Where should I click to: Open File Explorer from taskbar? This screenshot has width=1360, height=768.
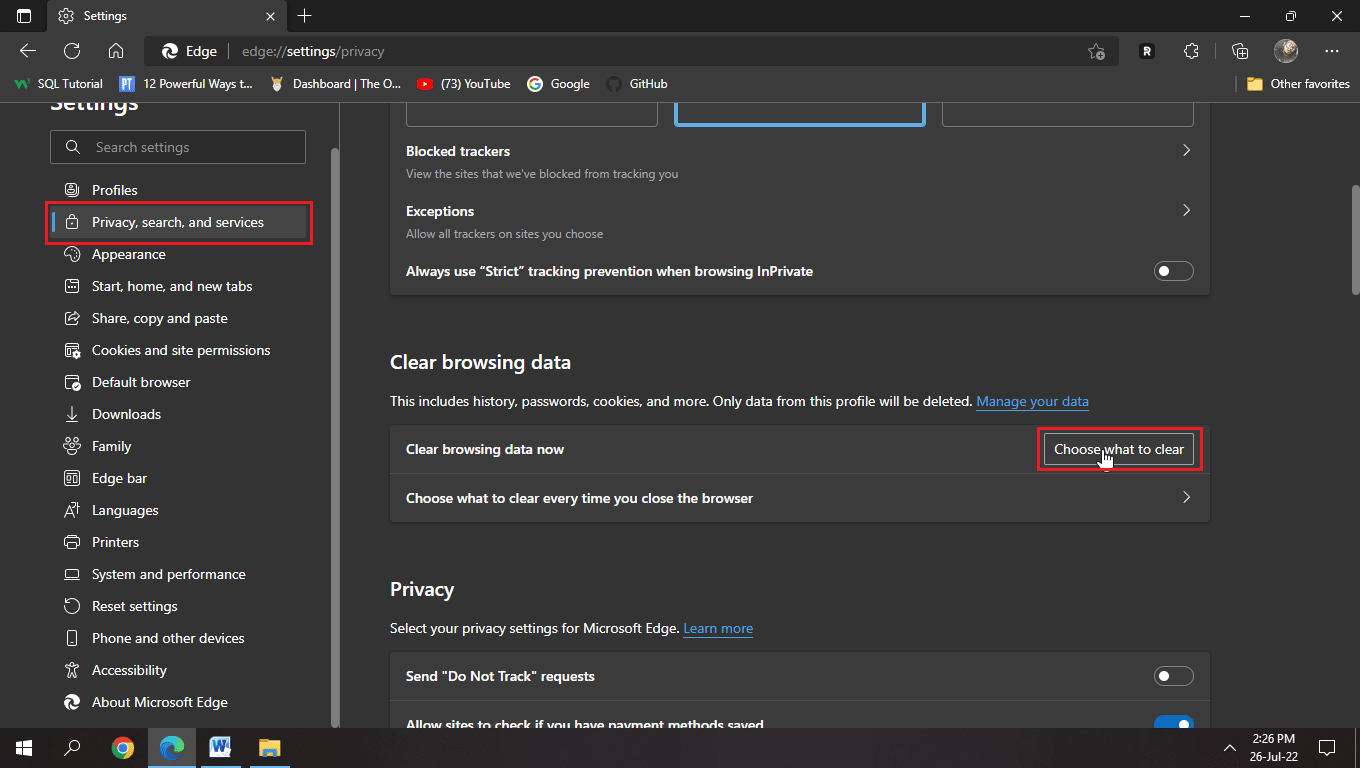(270, 747)
